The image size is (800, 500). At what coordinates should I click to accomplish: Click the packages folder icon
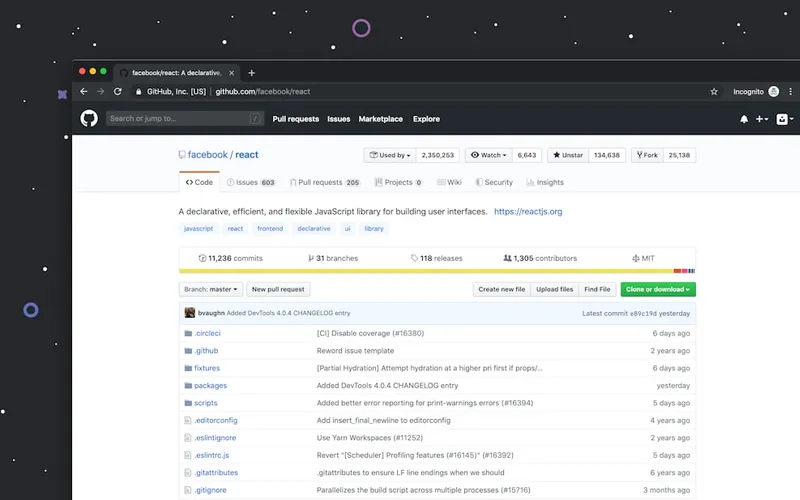(x=188, y=386)
